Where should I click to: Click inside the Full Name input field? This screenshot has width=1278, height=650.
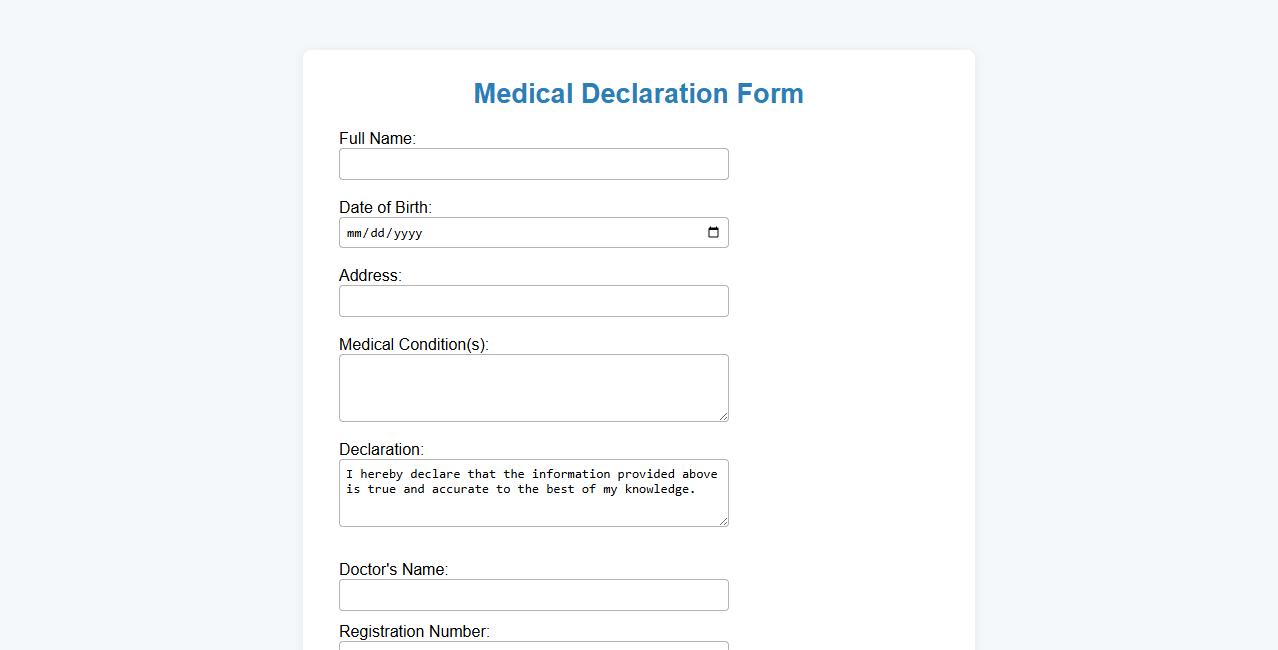tap(533, 163)
